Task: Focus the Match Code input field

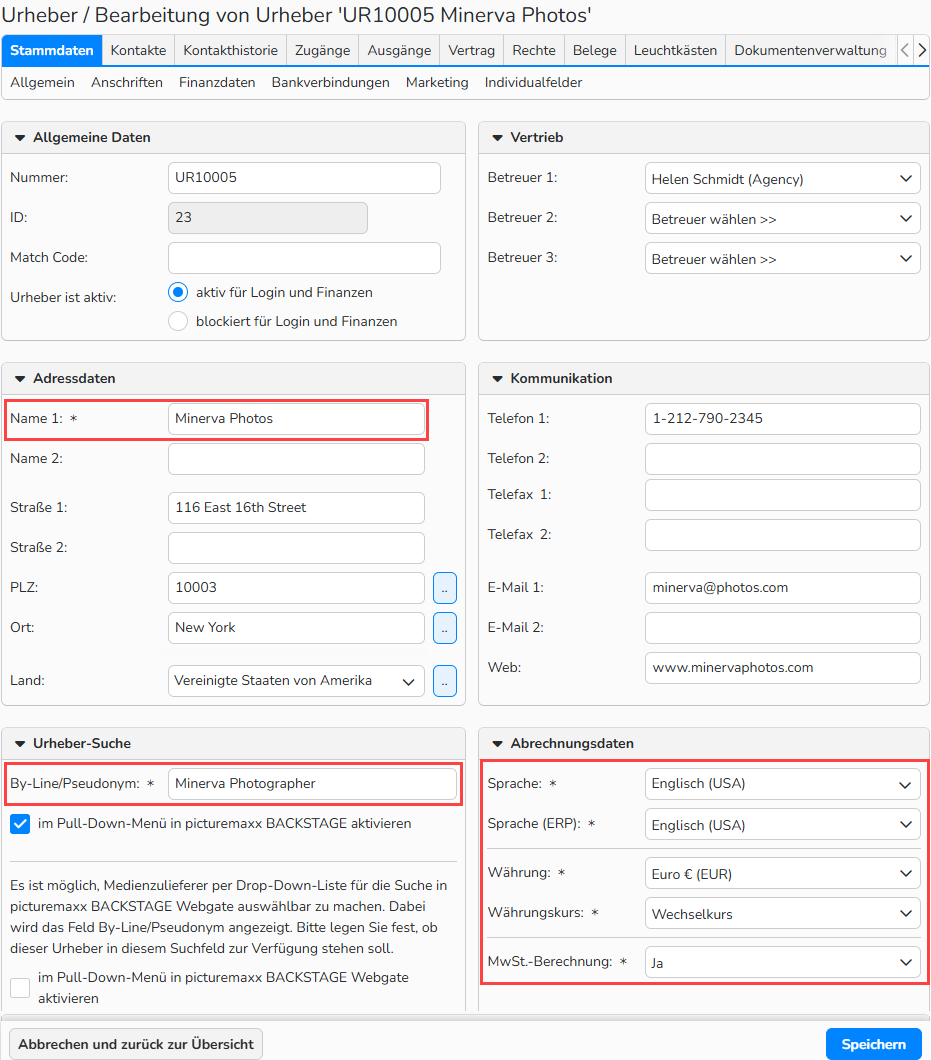Action: (x=304, y=258)
